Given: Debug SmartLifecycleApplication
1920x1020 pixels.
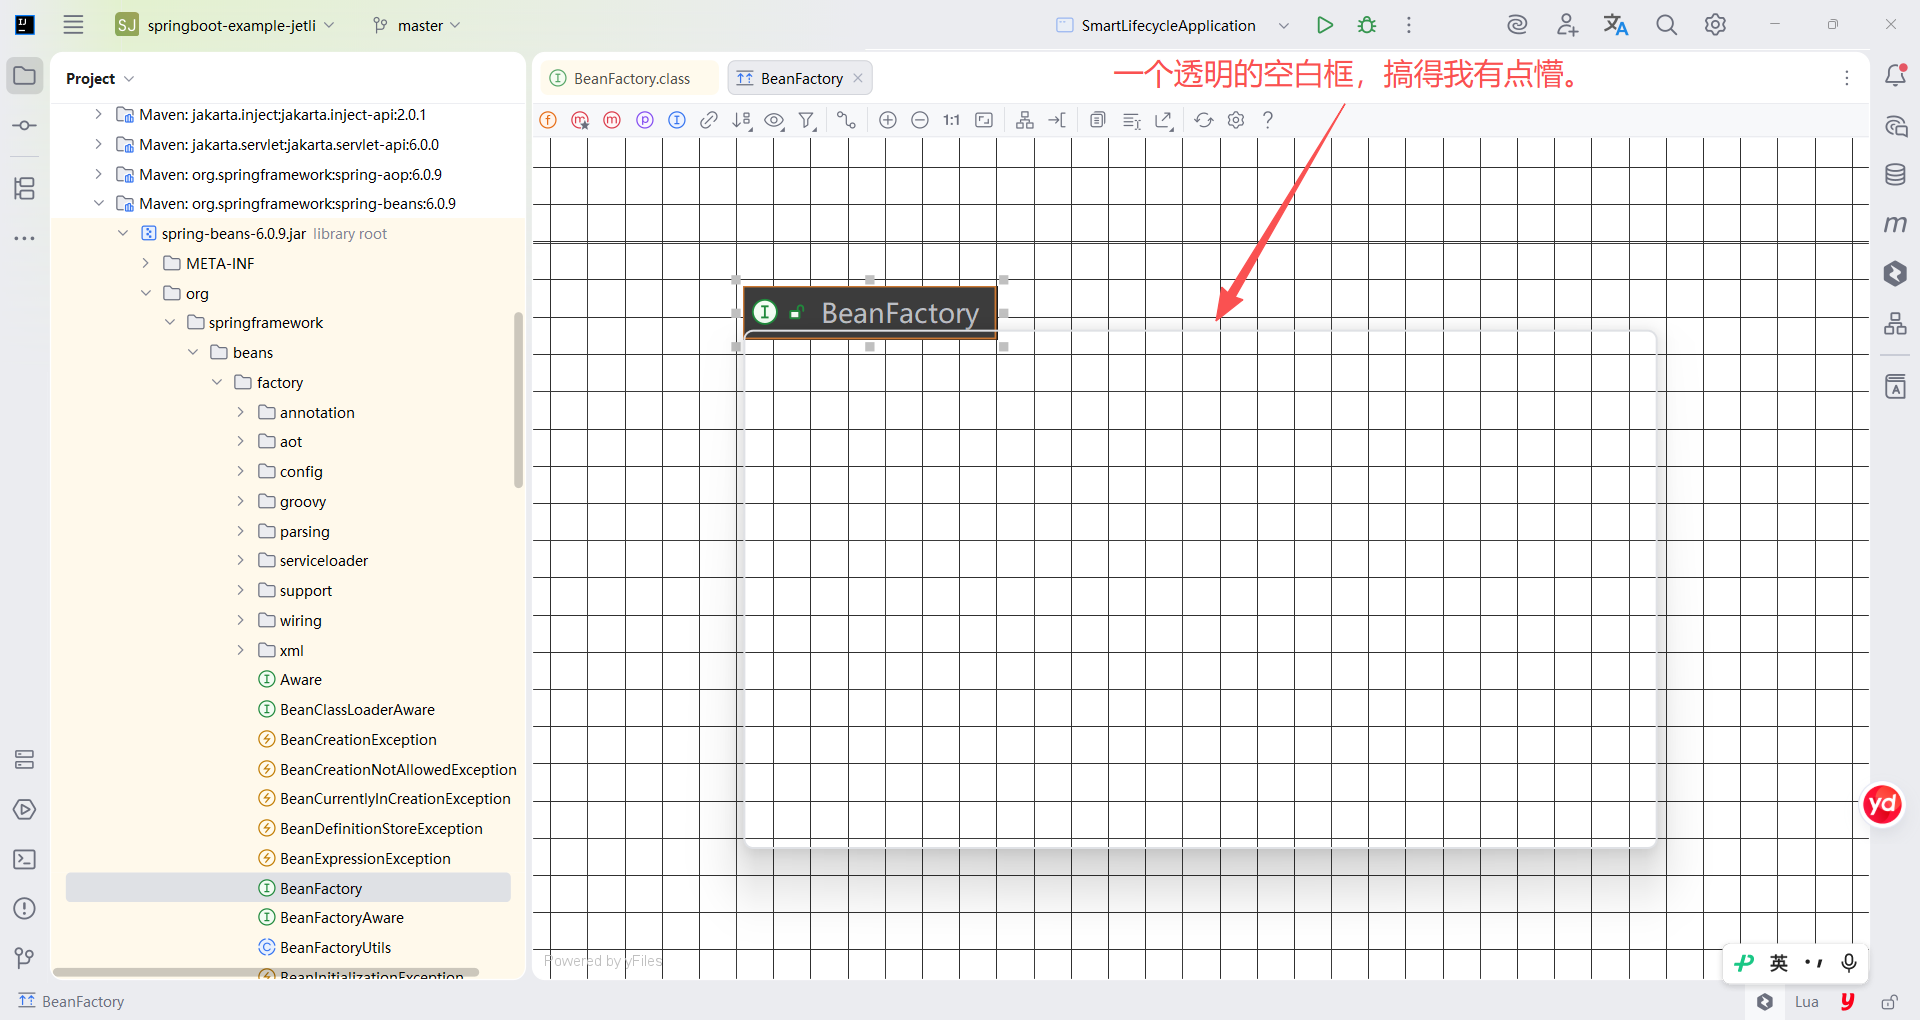Looking at the screenshot, I should [1367, 25].
